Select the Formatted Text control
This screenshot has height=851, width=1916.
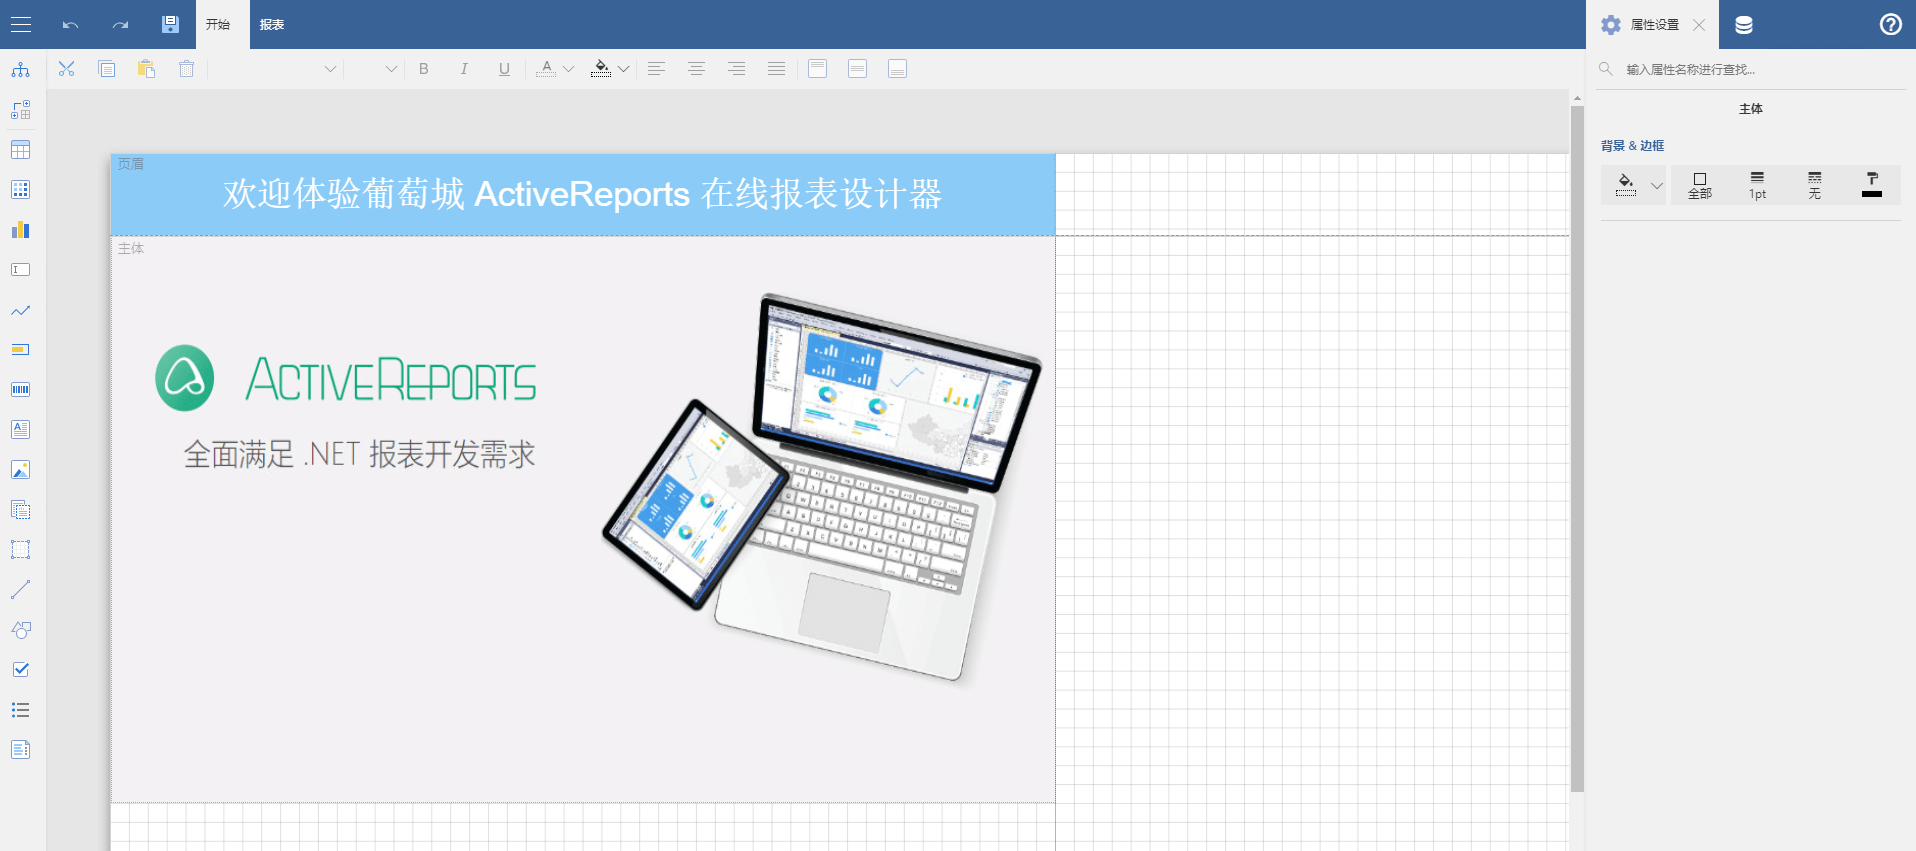tap(20, 430)
